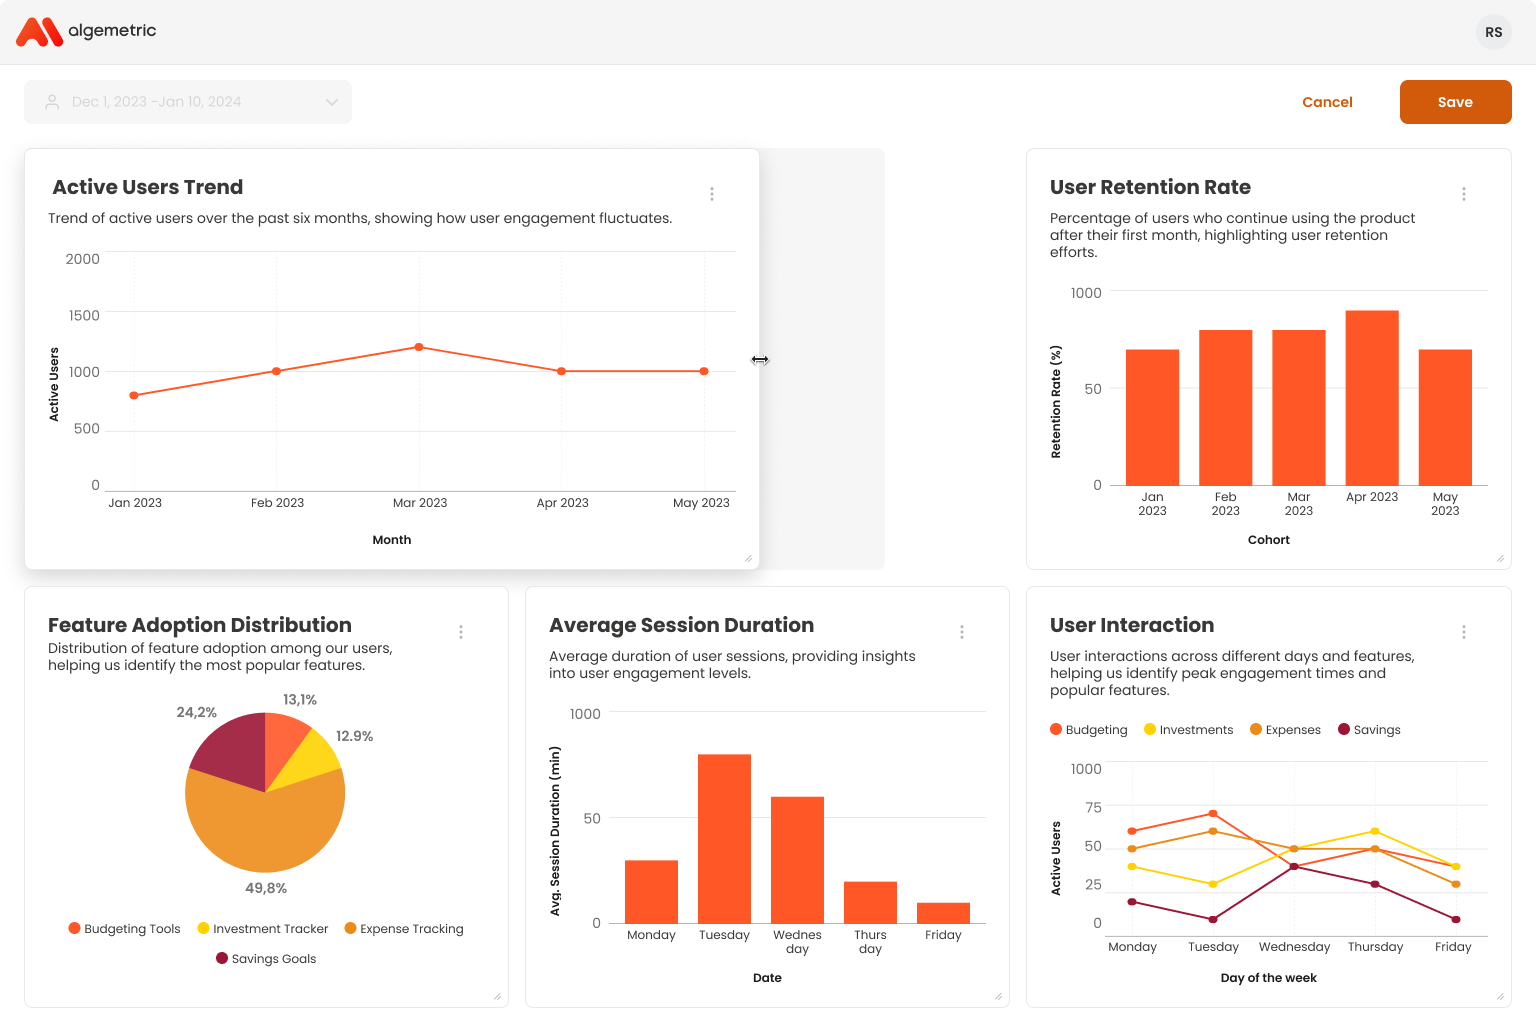Screen dimensions: 1536x1024
Task: Toggle Budgeting series in User Interaction legend
Action: pos(1088,729)
